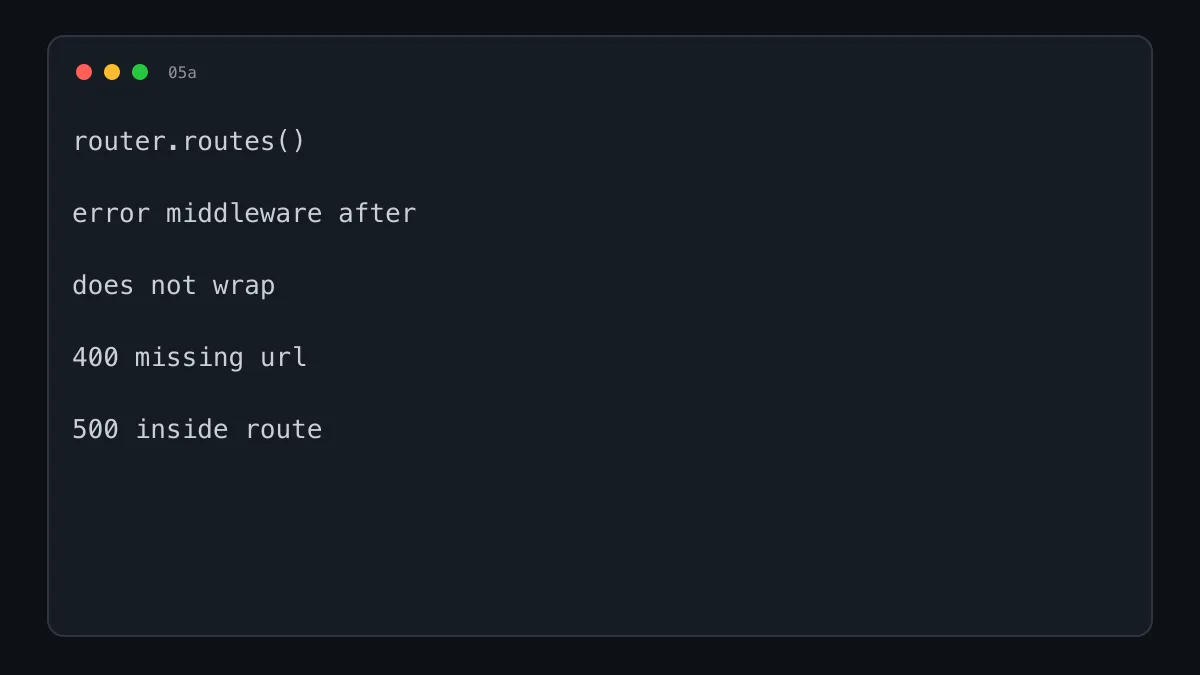Viewport: 1200px width, 675px height.
Task: Click the word route in last line
Action: (283, 431)
